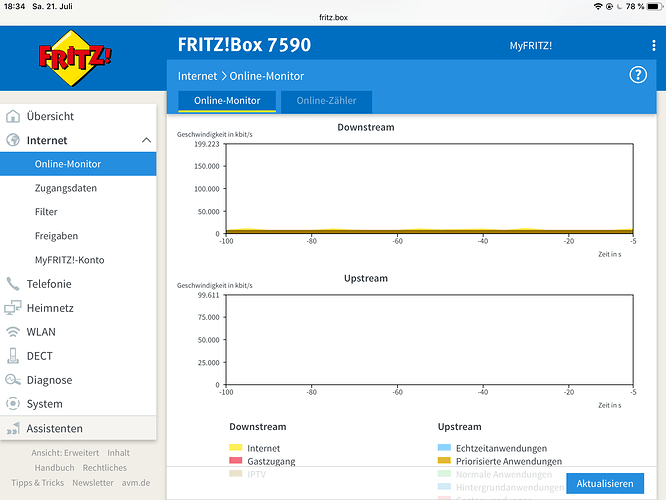
Task: Select the Online-Monitor tab
Action: click(227, 101)
